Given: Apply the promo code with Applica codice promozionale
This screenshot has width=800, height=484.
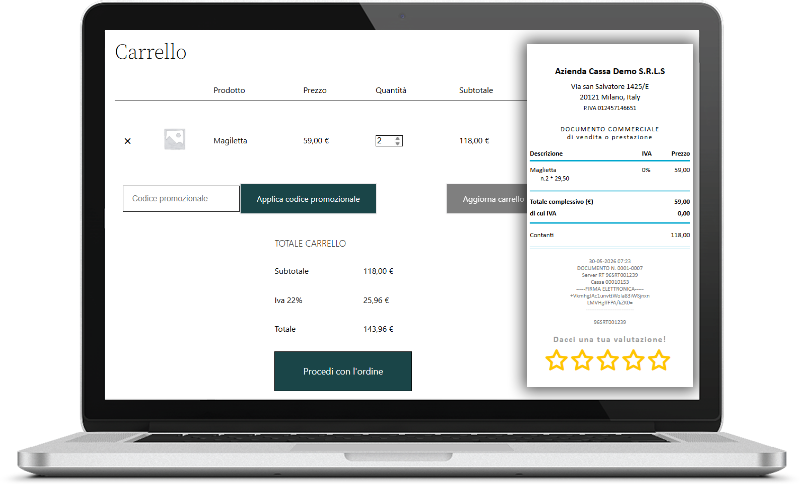Looking at the screenshot, I should click(x=308, y=199).
